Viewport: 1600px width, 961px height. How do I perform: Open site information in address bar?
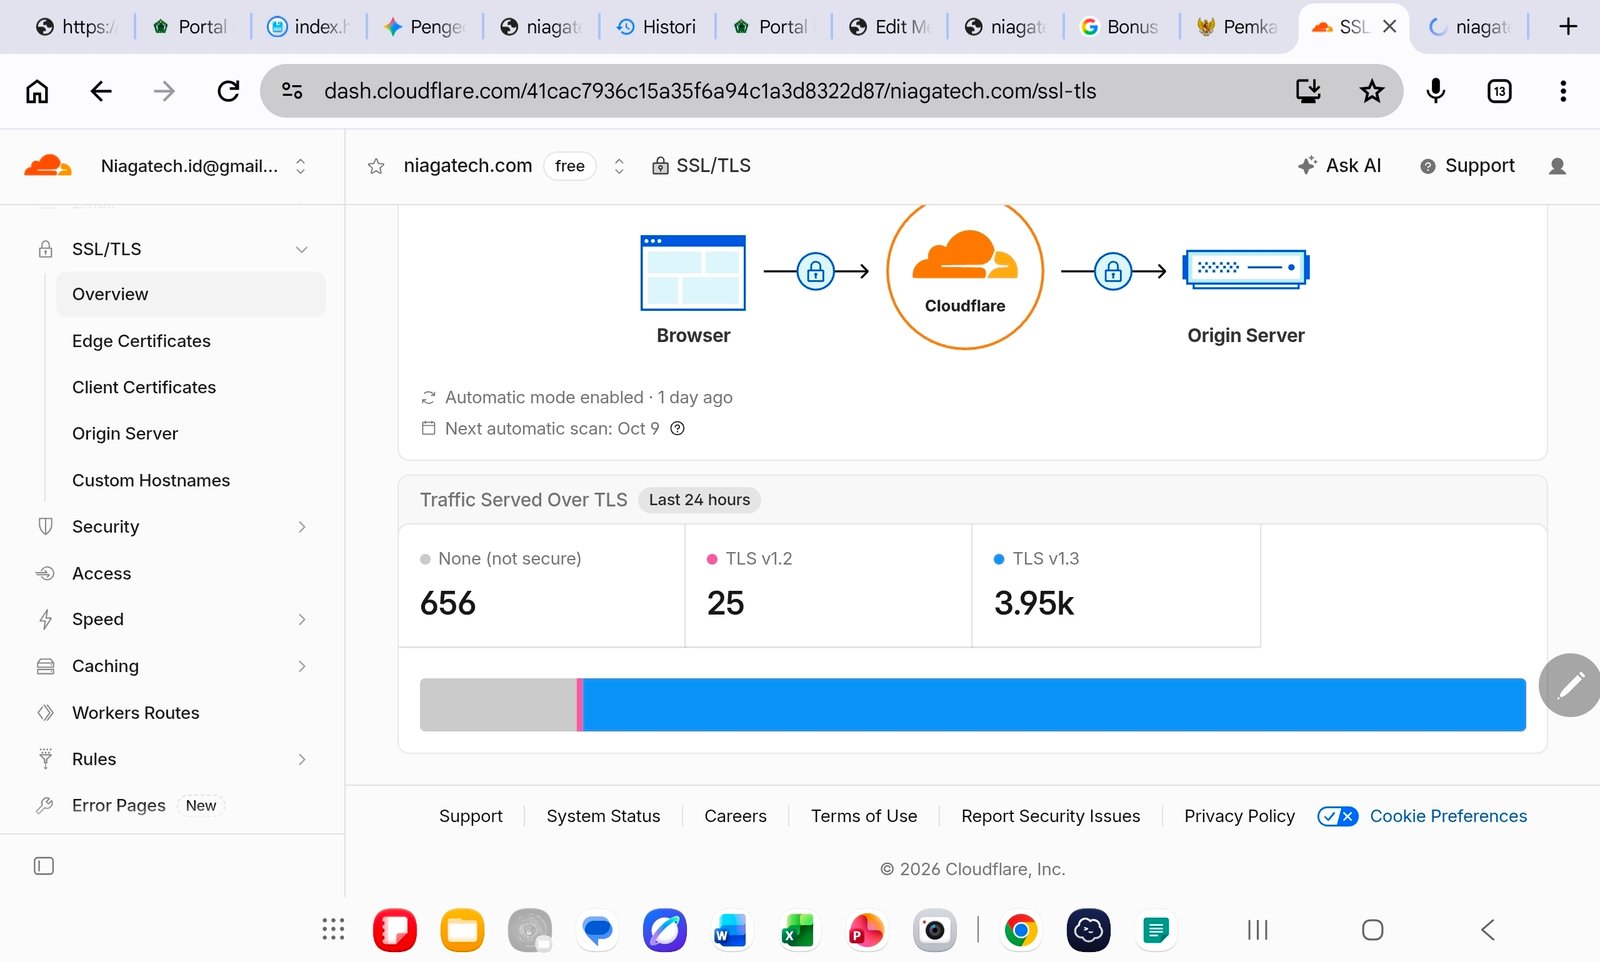pyautogui.click(x=292, y=91)
